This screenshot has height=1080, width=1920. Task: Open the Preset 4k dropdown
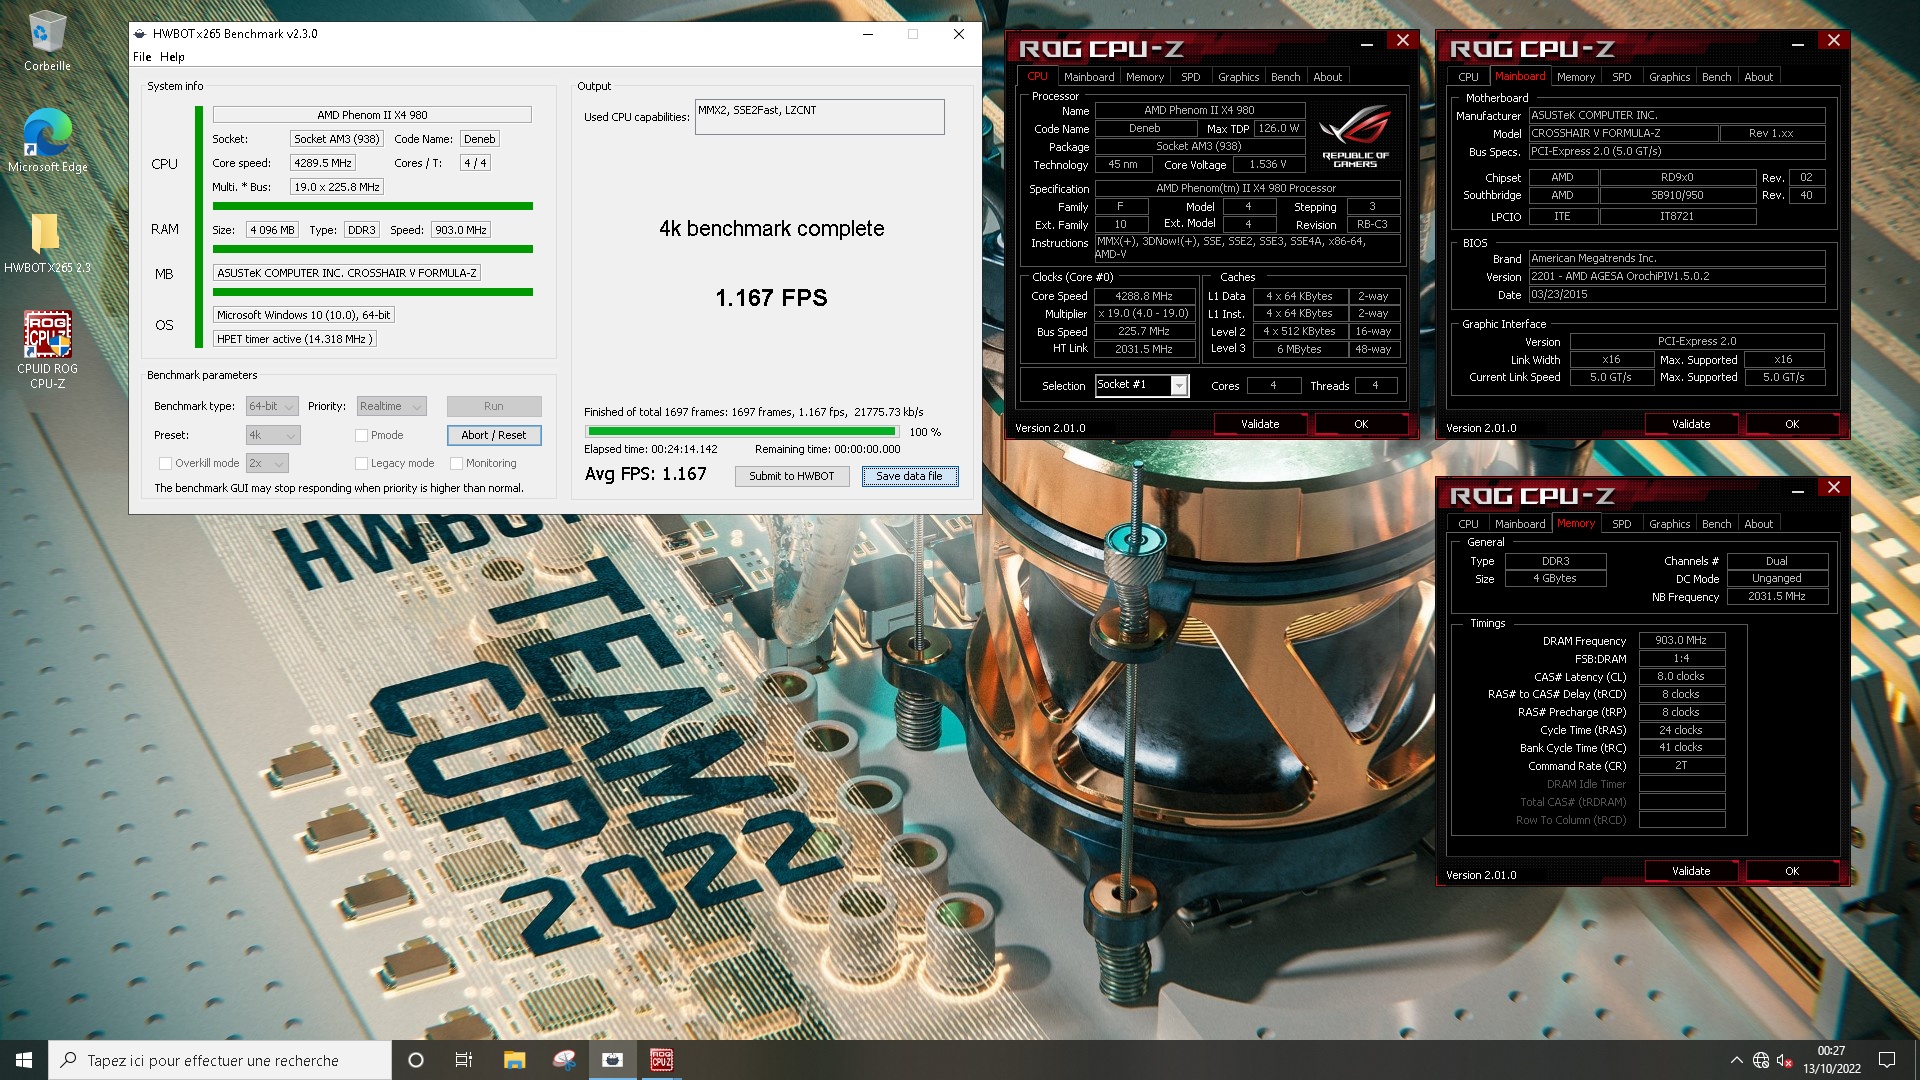point(273,435)
